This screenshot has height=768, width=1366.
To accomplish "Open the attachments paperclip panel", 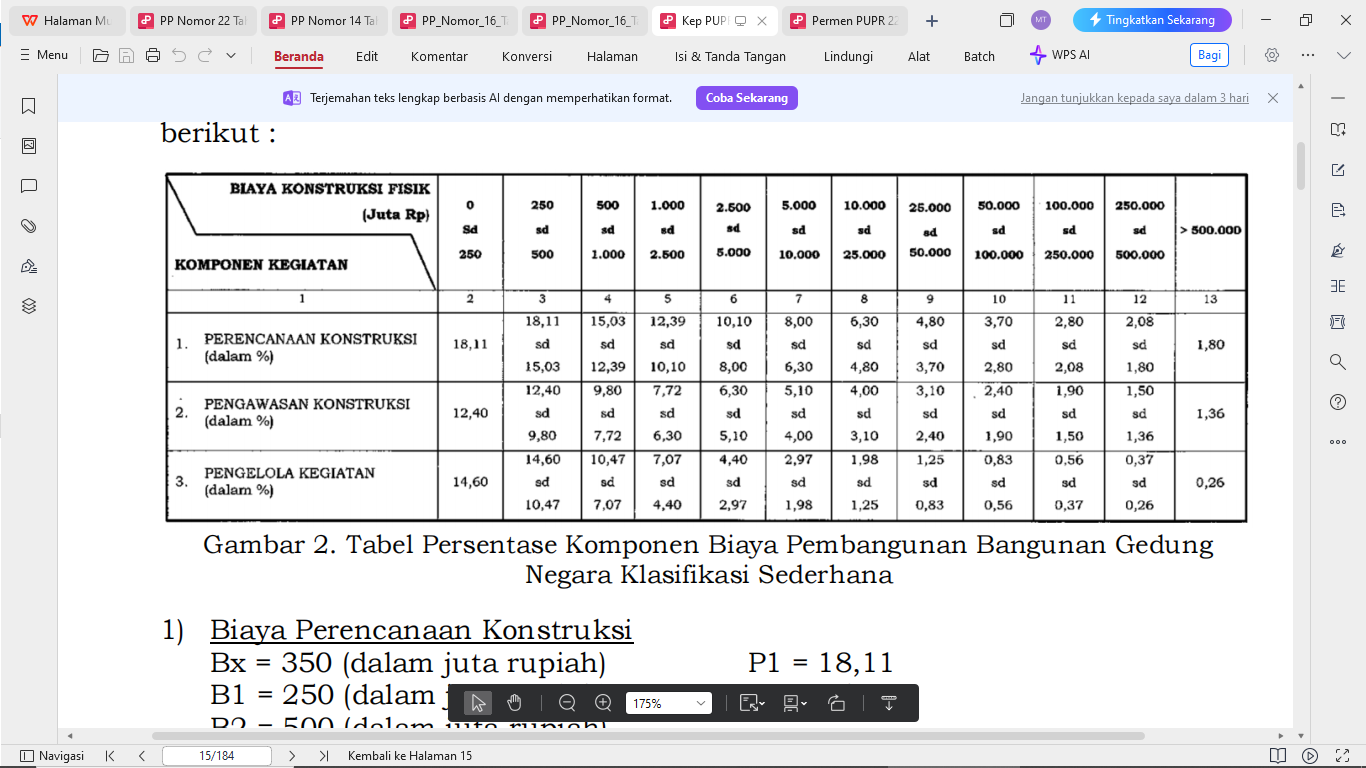I will (x=29, y=226).
